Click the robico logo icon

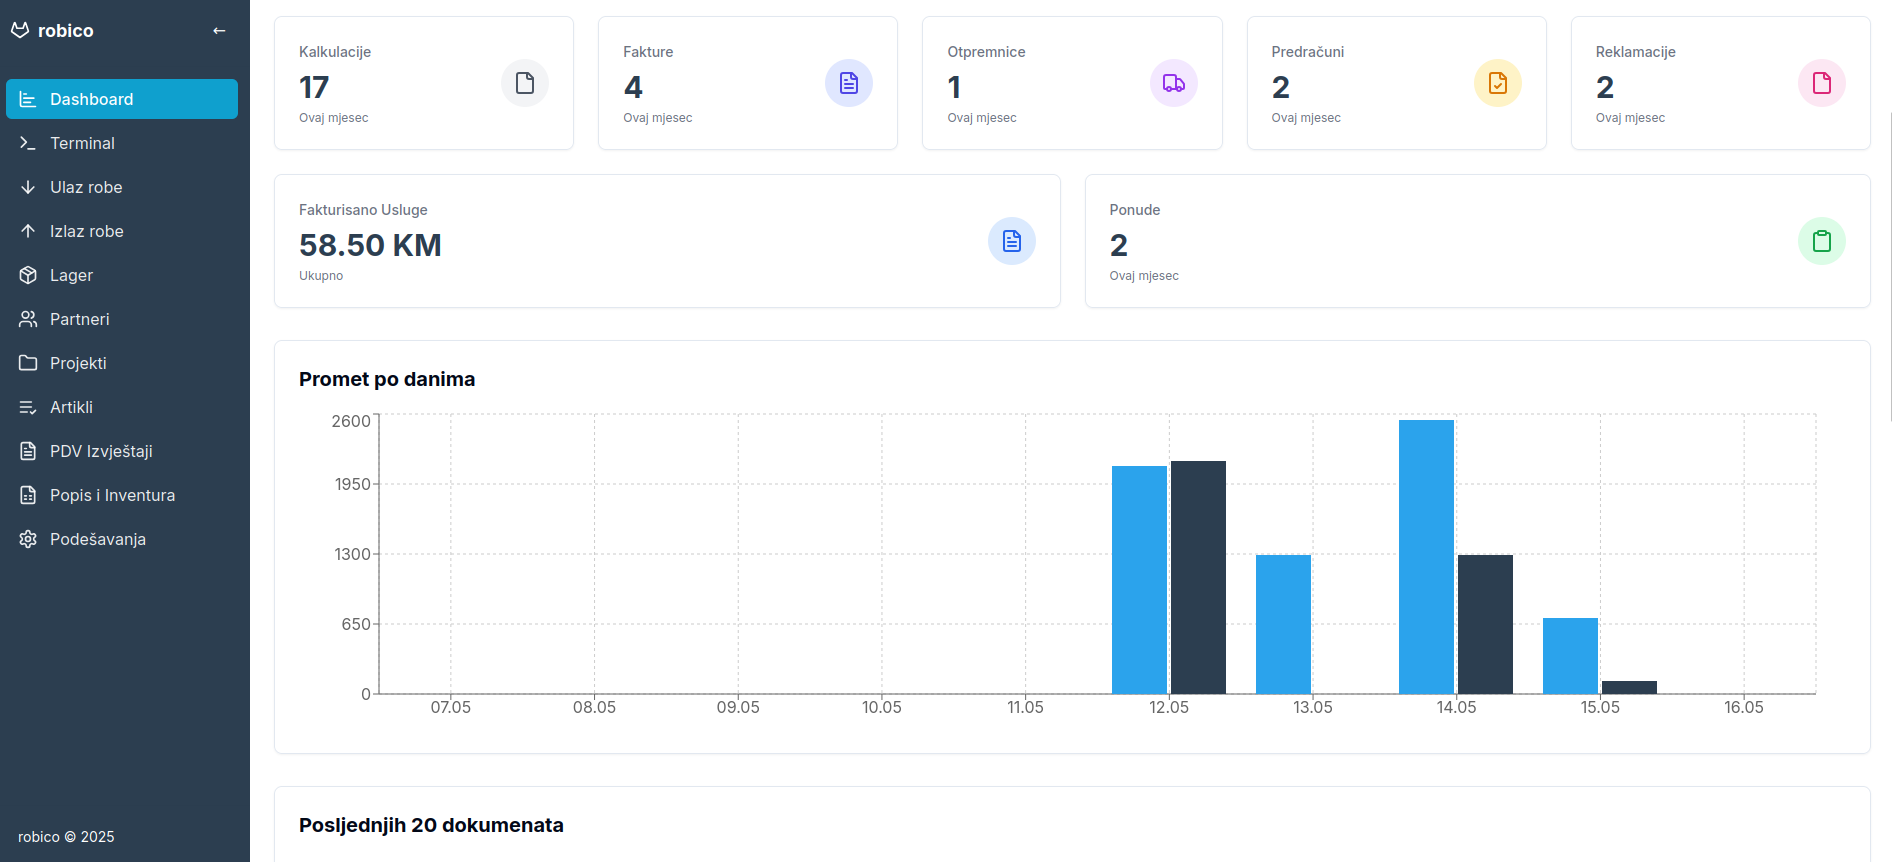(x=20, y=31)
